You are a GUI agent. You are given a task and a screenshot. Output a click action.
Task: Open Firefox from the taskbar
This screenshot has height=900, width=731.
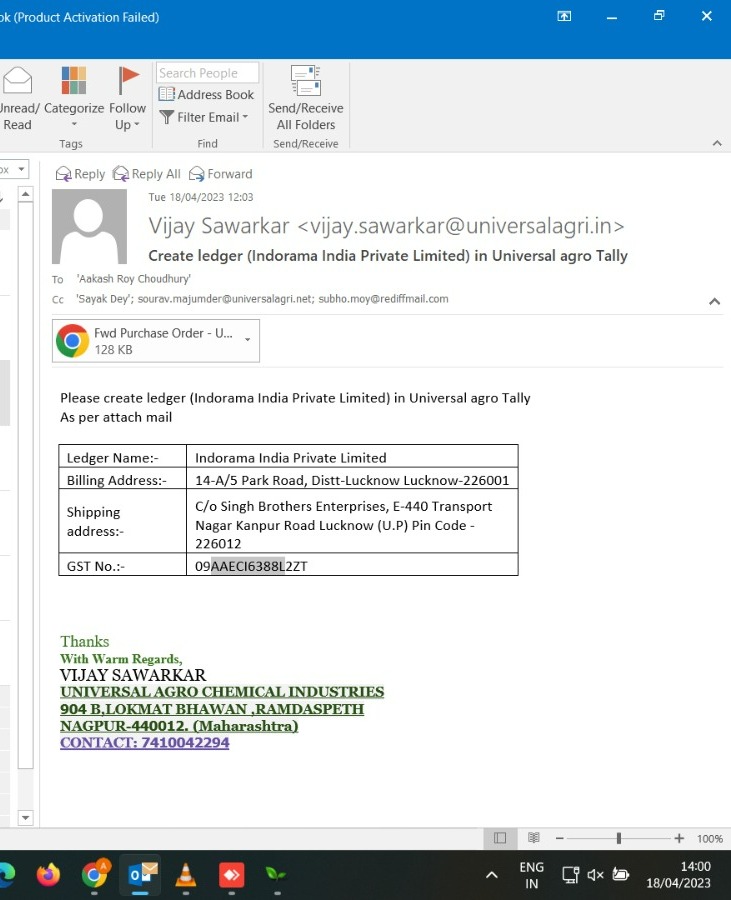pyautogui.click(x=48, y=875)
